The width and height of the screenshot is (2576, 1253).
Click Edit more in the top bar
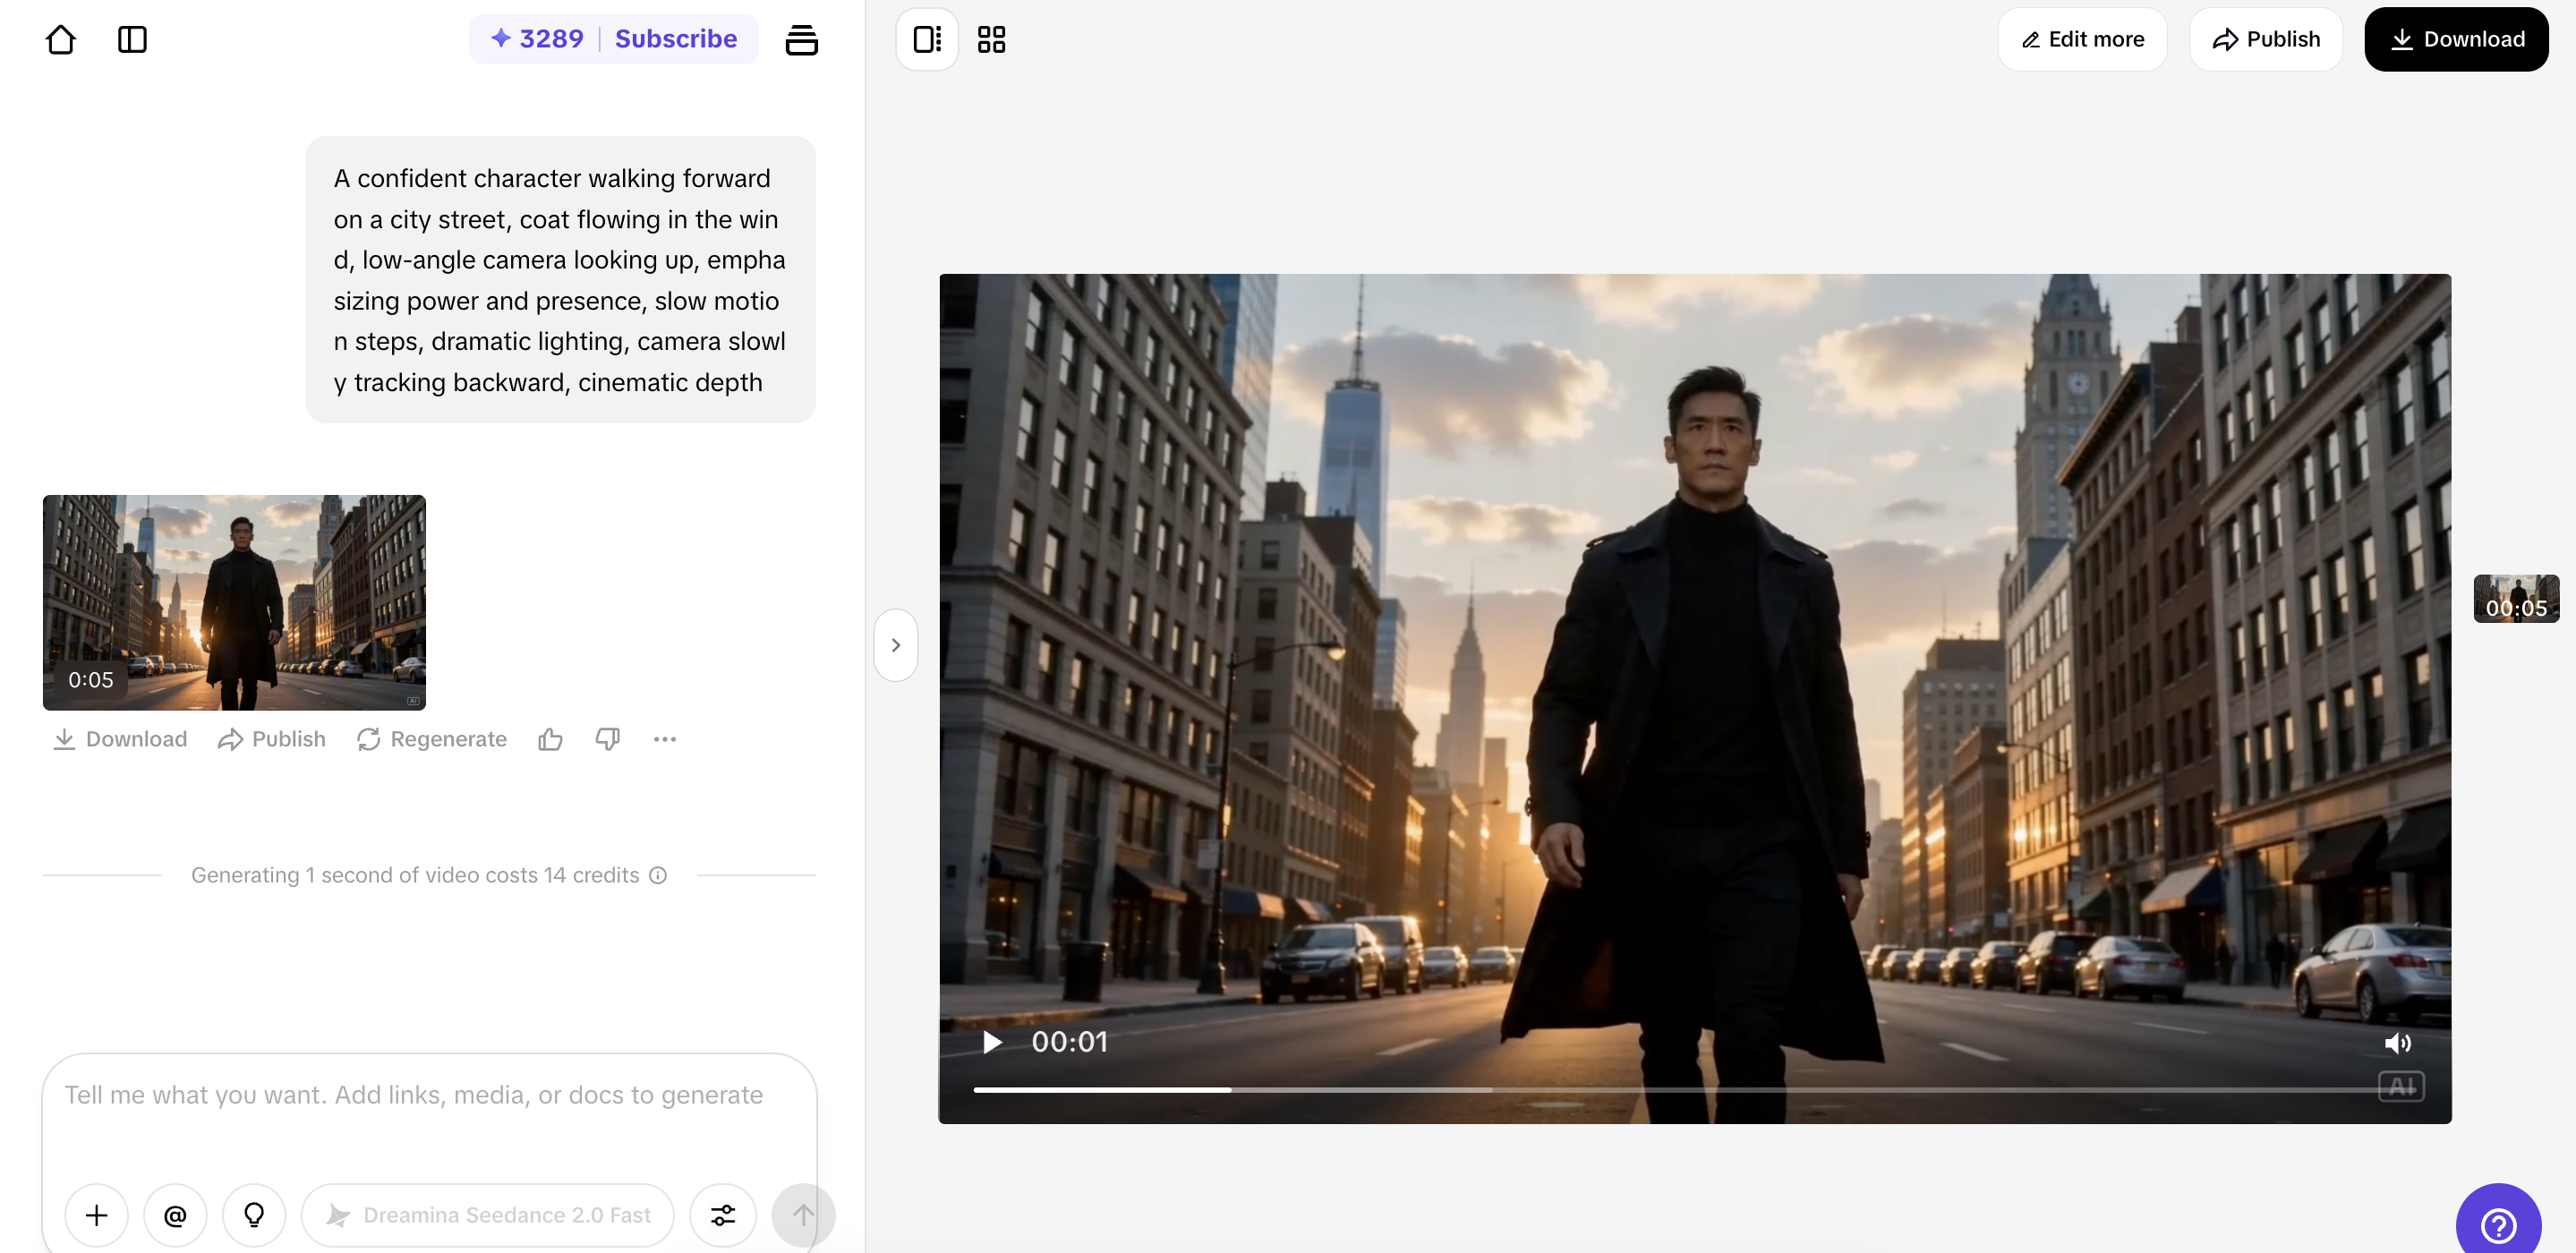point(2081,39)
